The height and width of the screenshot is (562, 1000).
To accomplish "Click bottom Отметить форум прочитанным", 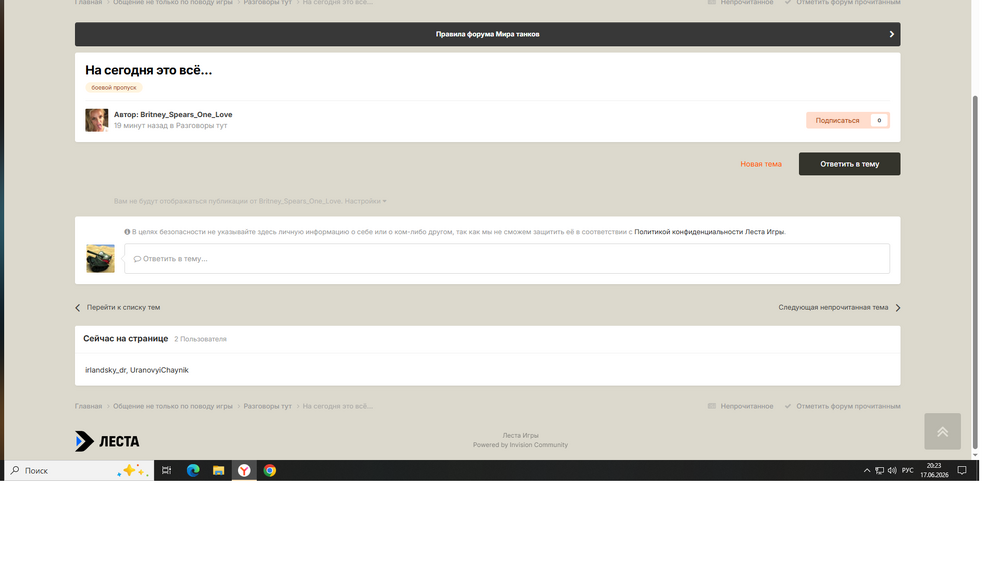I will pyautogui.click(x=842, y=406).
